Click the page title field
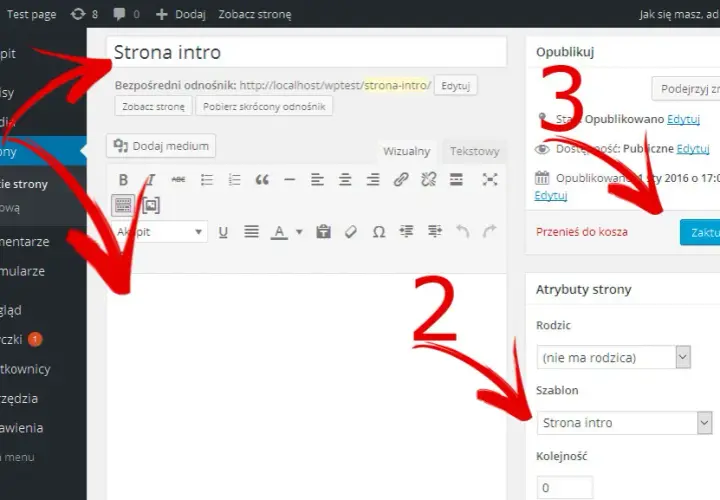This screenshot has width=720, height=500. [307, 52]
